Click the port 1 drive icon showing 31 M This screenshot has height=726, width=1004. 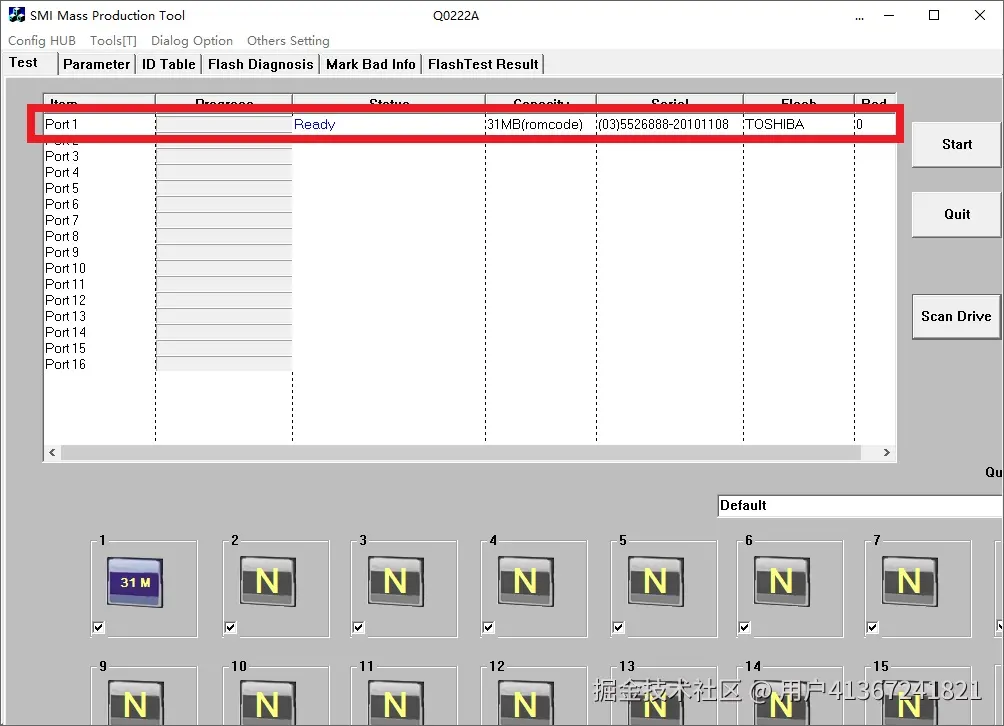coord(135,582)
